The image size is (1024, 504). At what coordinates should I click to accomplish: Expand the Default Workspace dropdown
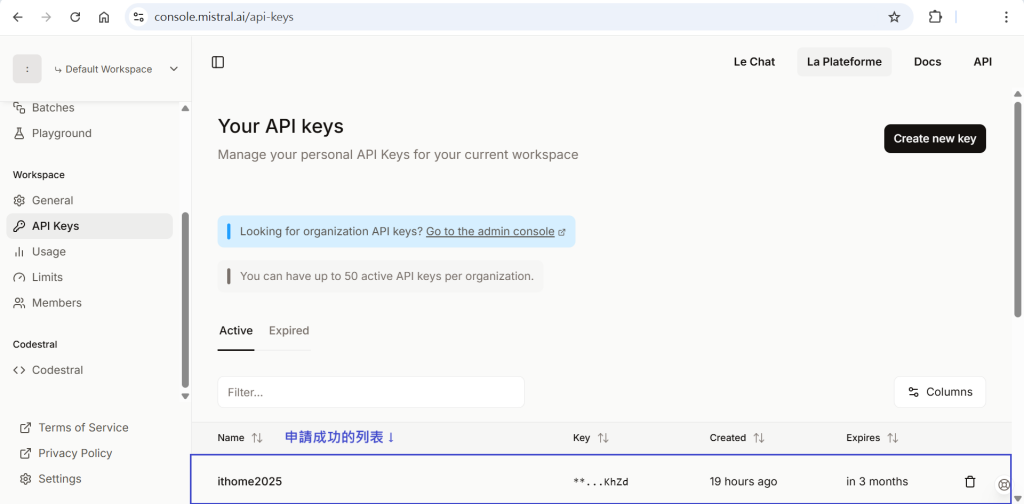174,69
